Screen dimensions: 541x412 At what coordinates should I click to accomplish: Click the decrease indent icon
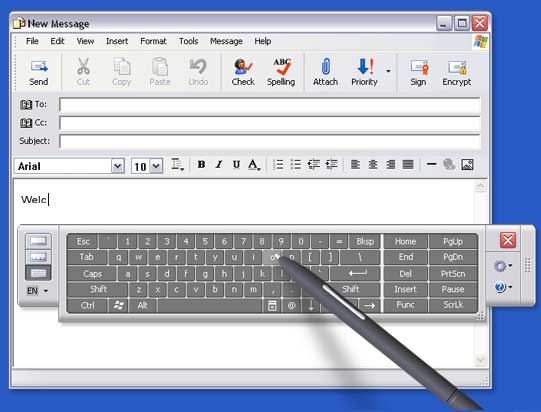[x=313, y=165]
